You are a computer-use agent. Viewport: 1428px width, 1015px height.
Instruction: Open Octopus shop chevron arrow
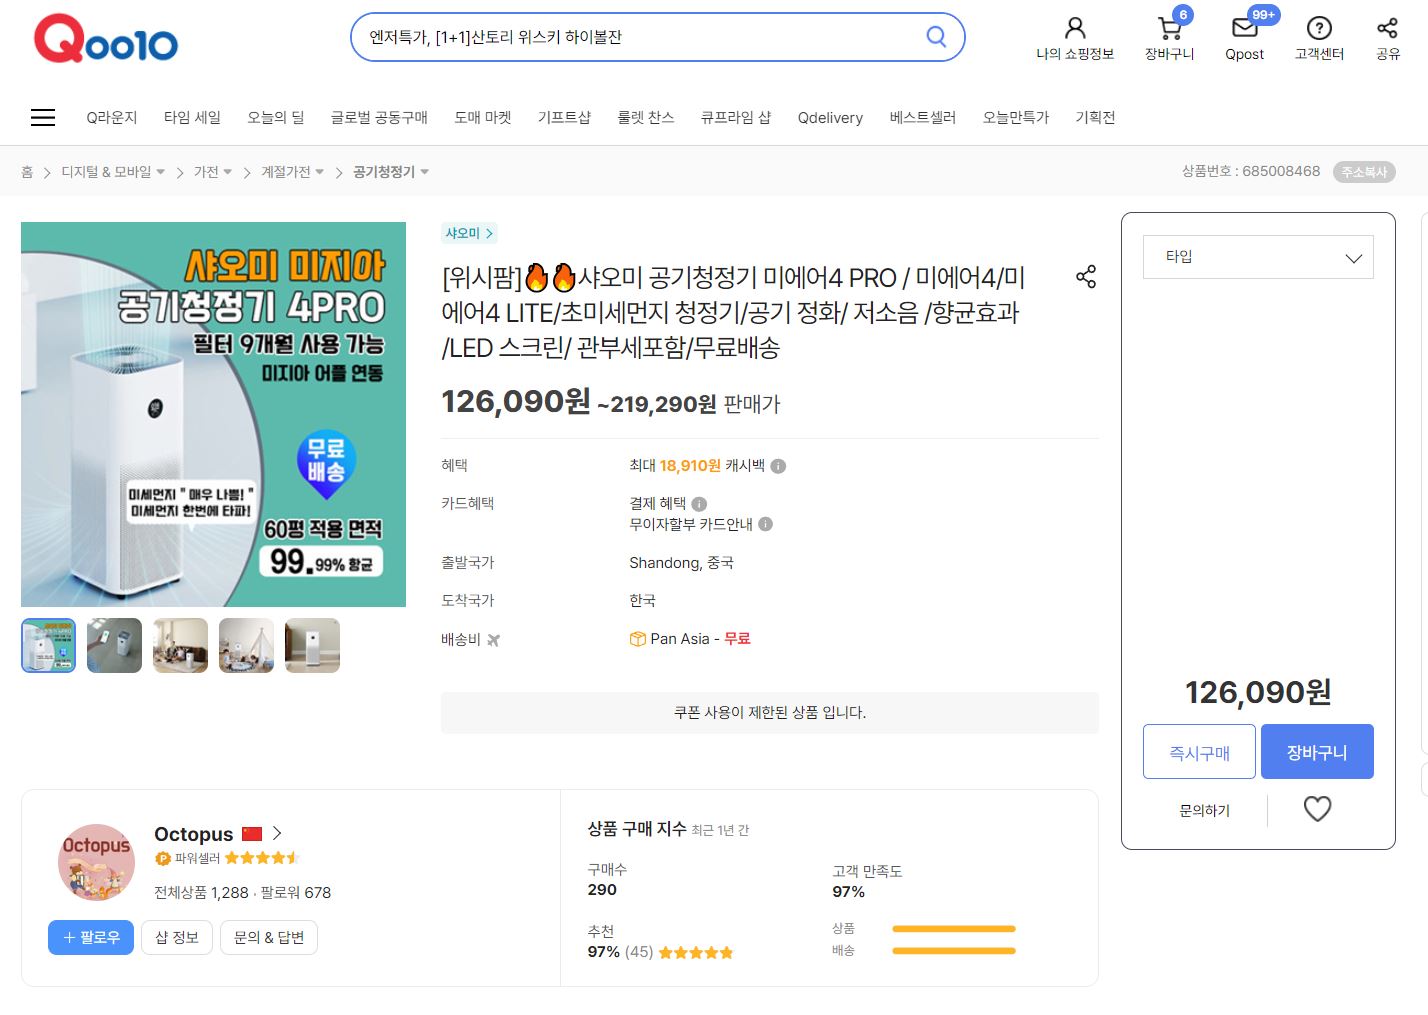277,833
